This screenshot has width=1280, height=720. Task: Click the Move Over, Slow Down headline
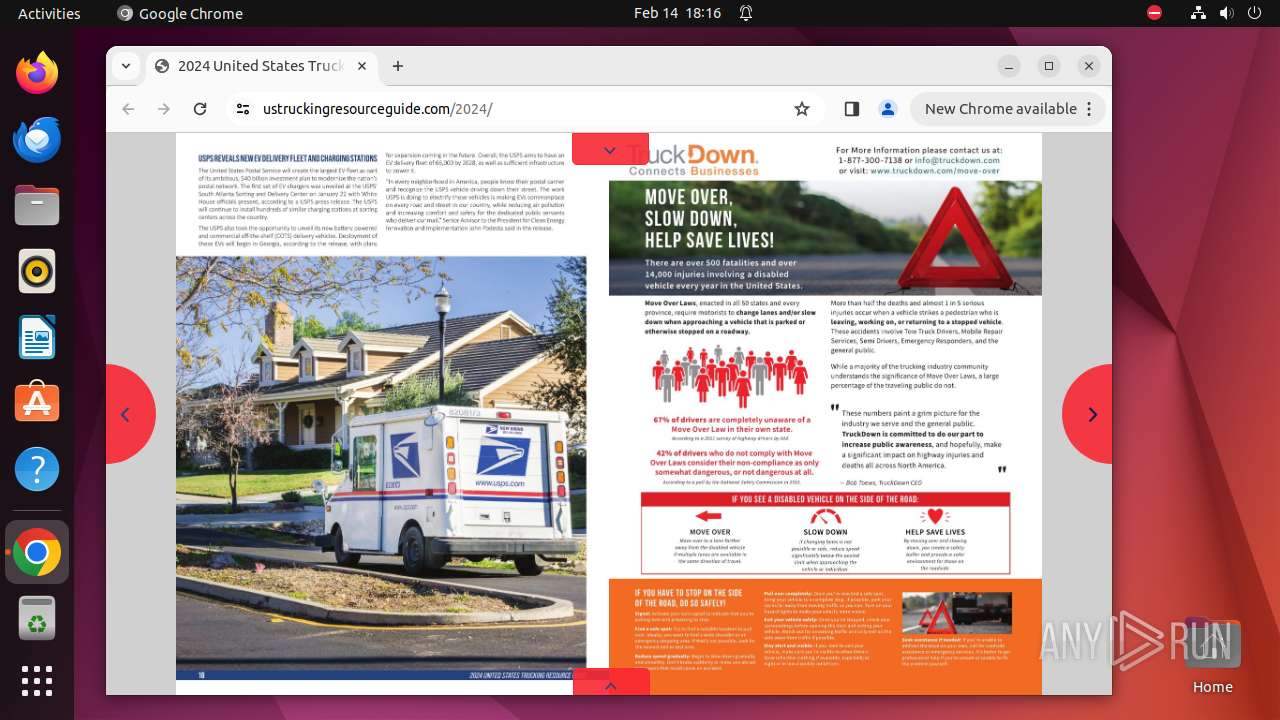(709, 219)
